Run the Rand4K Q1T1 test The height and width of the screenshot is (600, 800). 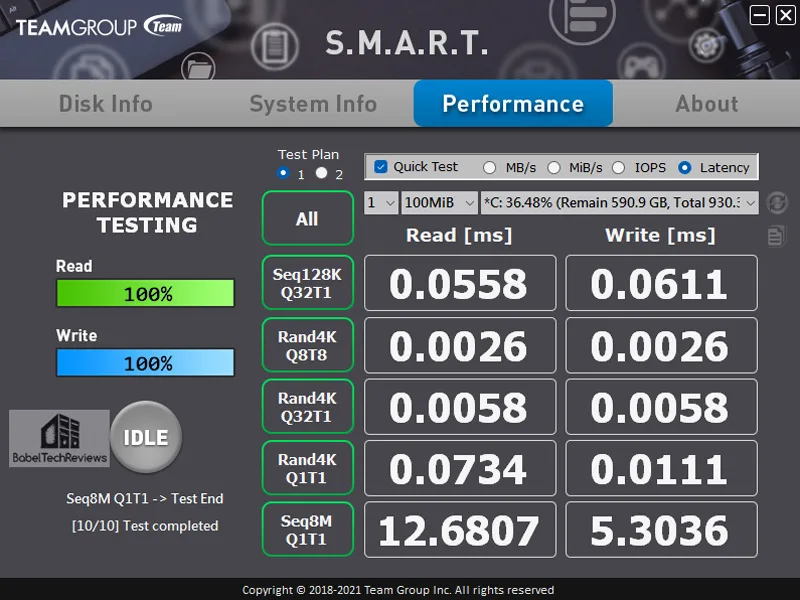point(308,467)
